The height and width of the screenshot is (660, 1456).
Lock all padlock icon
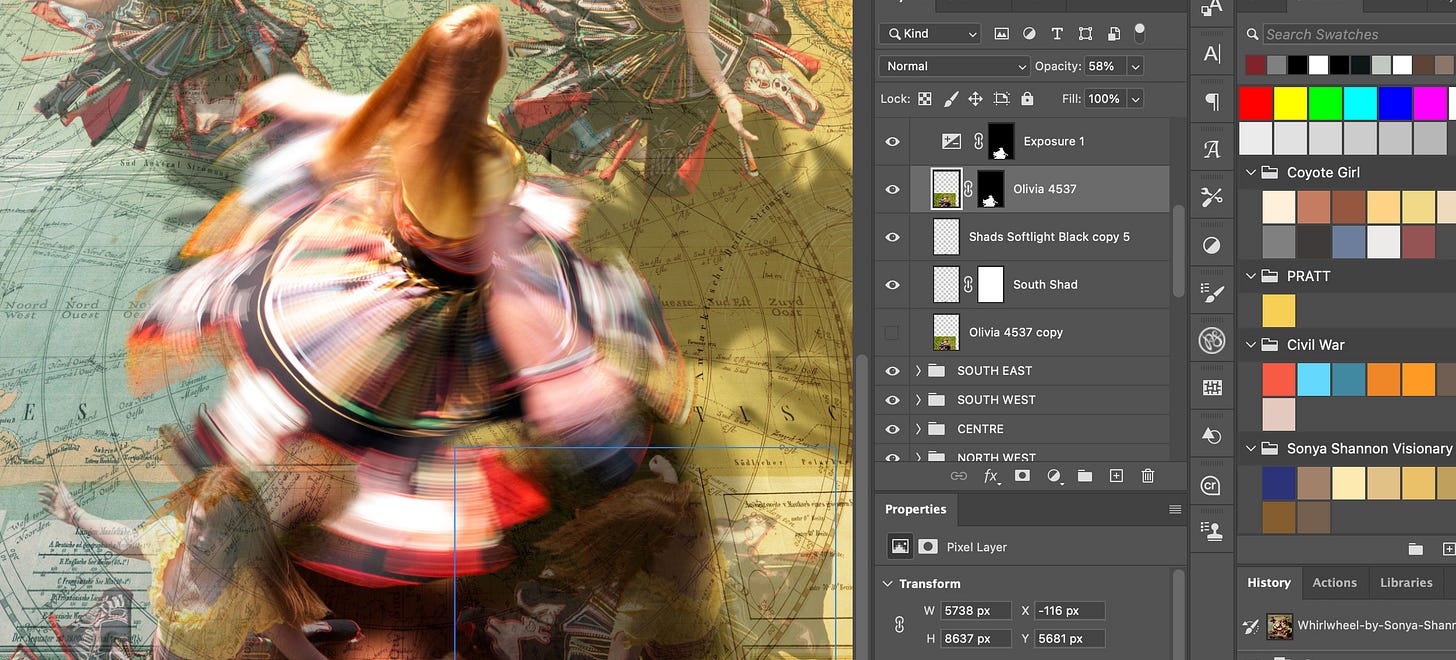(1027, 99)
